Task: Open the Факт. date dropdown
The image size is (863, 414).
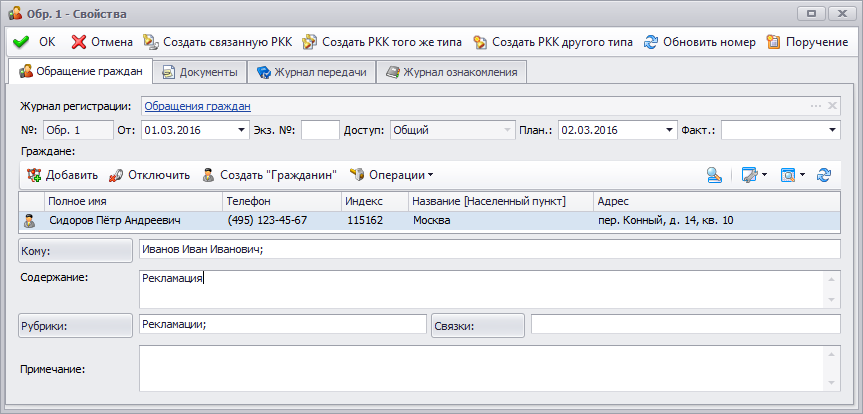Action: (832, 130)
